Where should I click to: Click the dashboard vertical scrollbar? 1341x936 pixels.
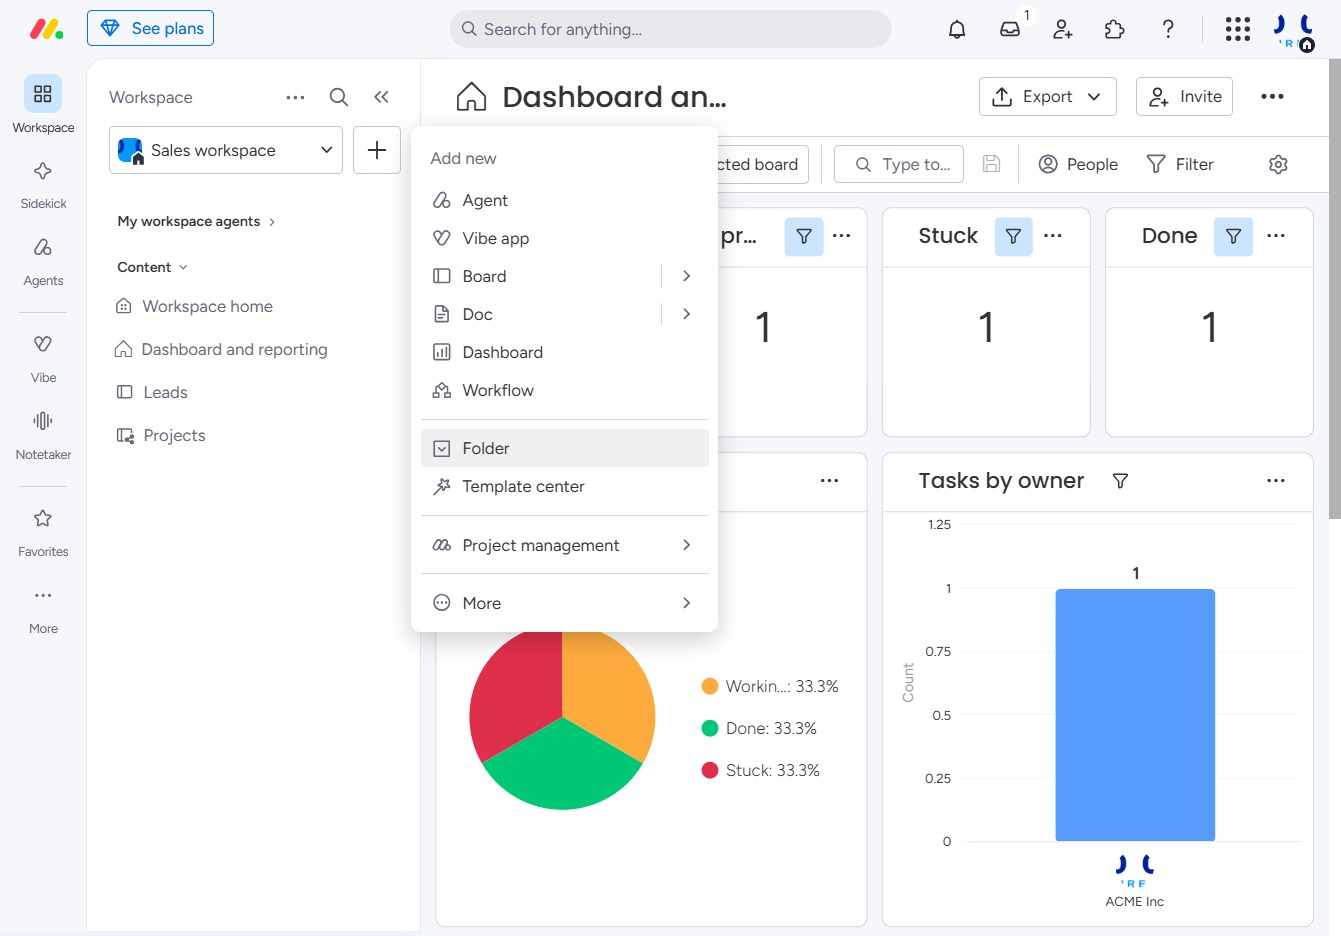coord(1334,290)
